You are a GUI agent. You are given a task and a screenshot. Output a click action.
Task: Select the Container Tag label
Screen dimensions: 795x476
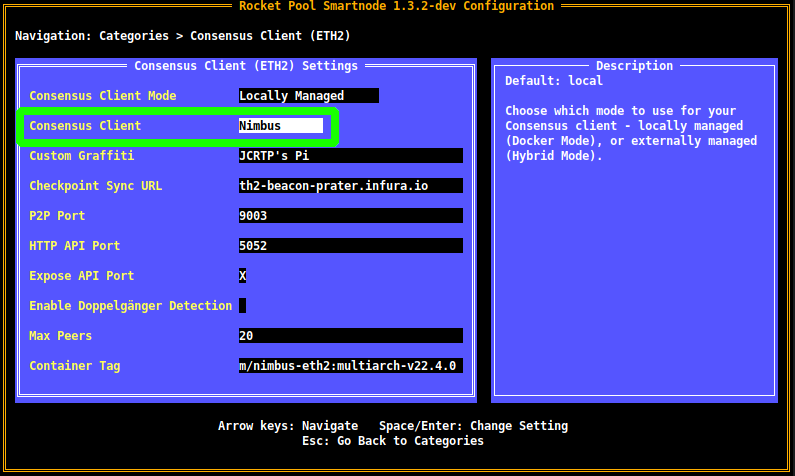74,366
